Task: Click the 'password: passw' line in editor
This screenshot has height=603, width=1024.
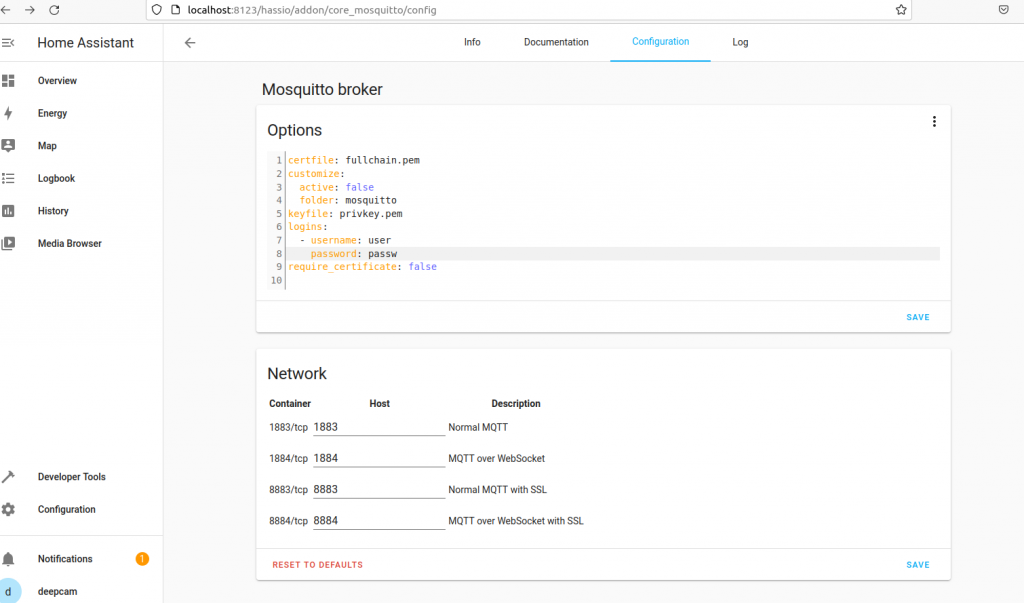Action: click(354, 253)
